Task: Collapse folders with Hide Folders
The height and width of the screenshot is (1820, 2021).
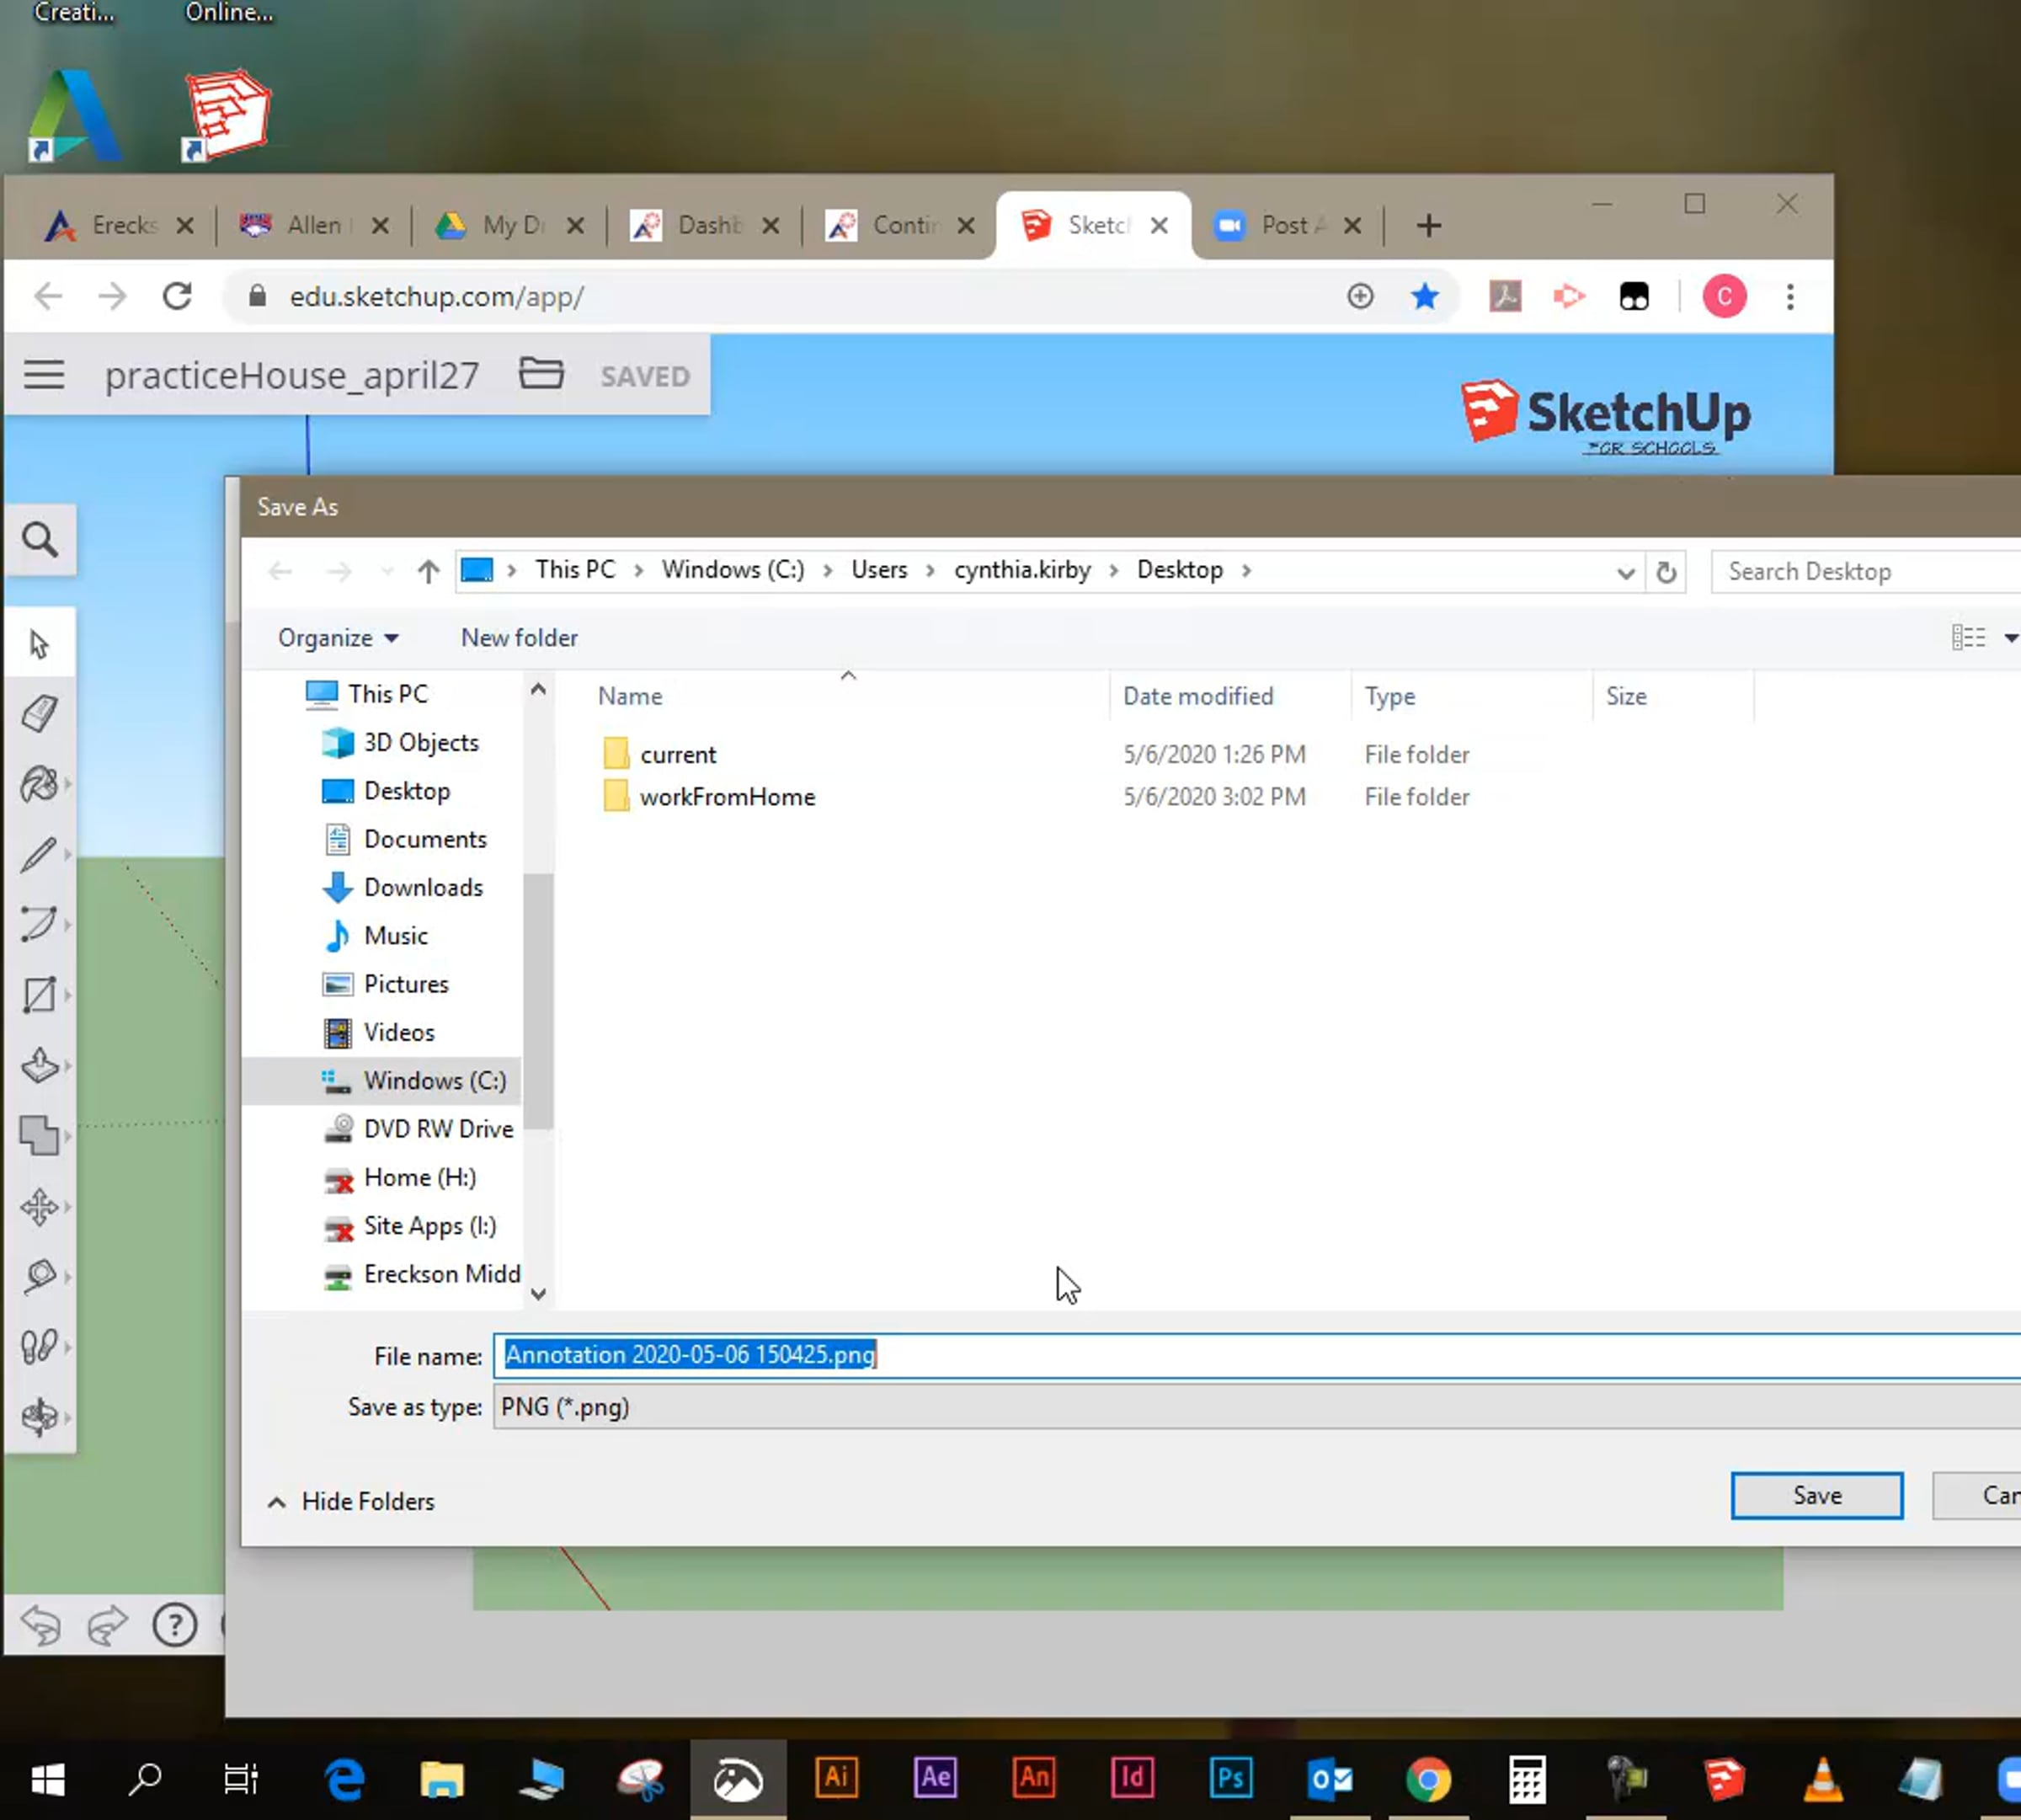Action: (x=351, y=1501)
